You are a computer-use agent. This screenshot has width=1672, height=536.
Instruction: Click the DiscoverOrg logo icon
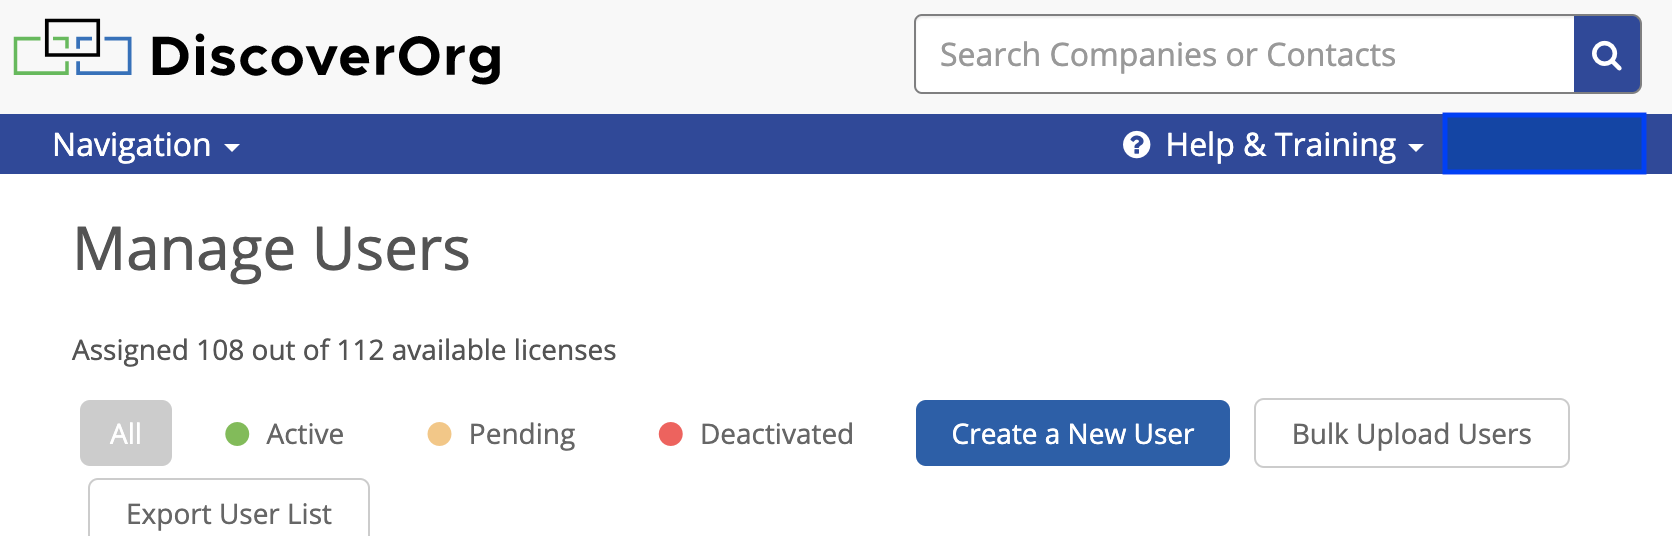tap(72, 47)
